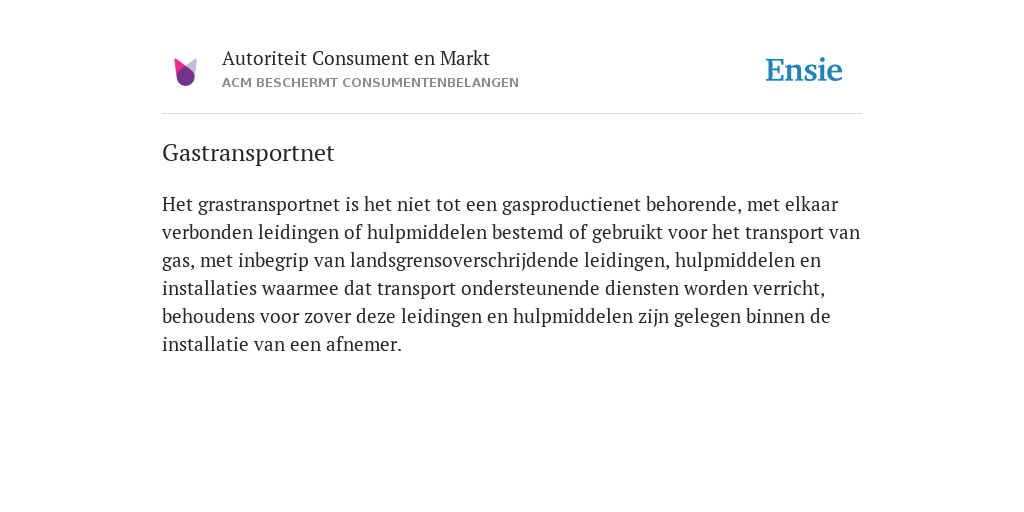Image resolution: width=1024 pixels, height=512 pixels.
Task: Click the word 'elkaar' ending the first line
Action: point(812,205)
